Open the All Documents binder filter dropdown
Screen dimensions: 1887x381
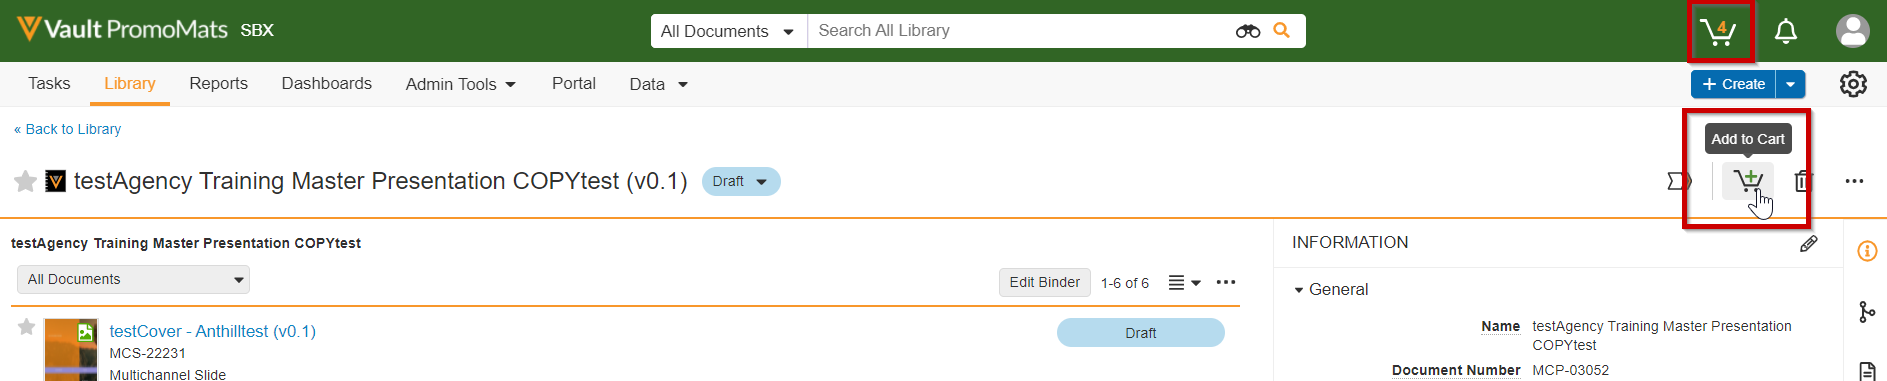click(133, 279)
